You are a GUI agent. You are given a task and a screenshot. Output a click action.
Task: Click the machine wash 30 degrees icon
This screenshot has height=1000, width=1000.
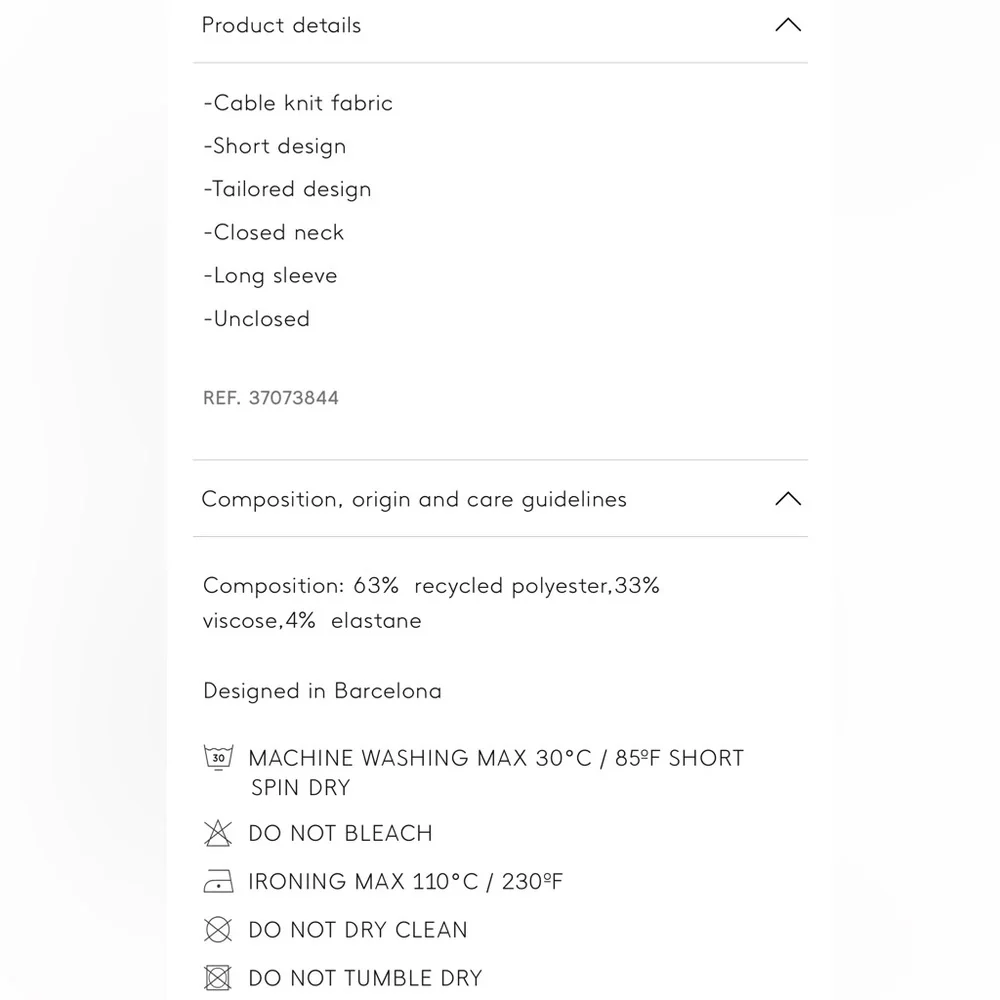click(x=218, y=758)
